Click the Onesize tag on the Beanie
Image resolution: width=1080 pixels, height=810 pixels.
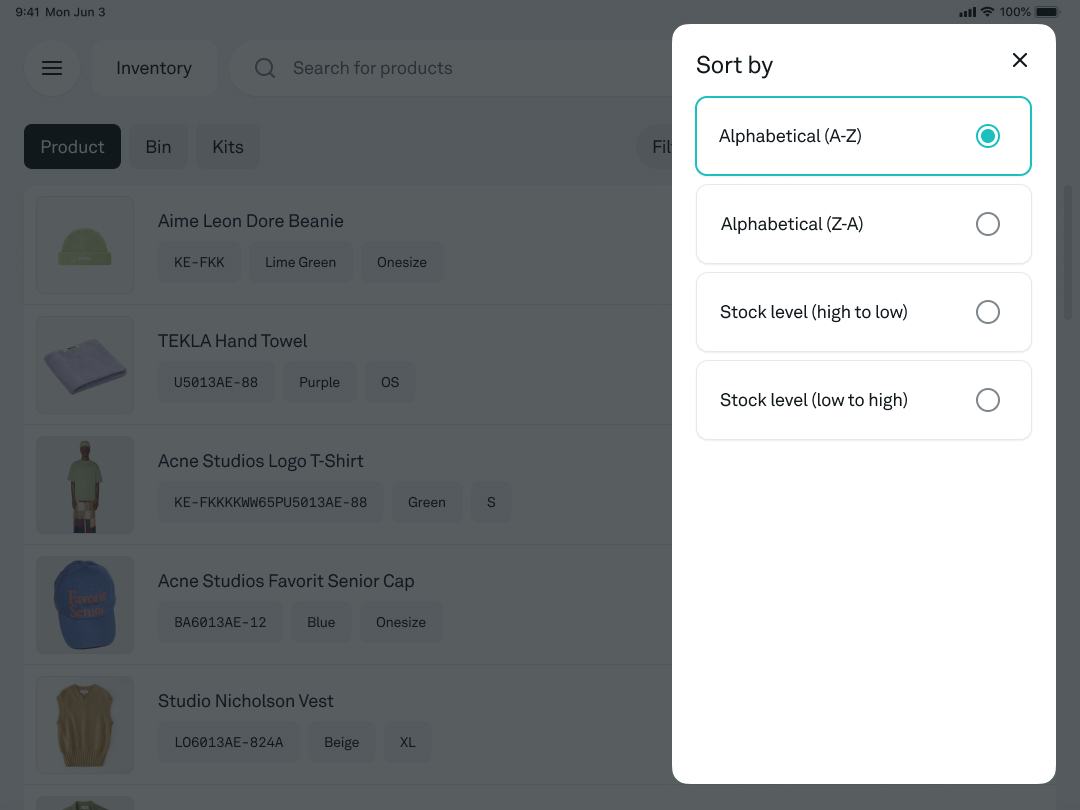click(402, 262)
